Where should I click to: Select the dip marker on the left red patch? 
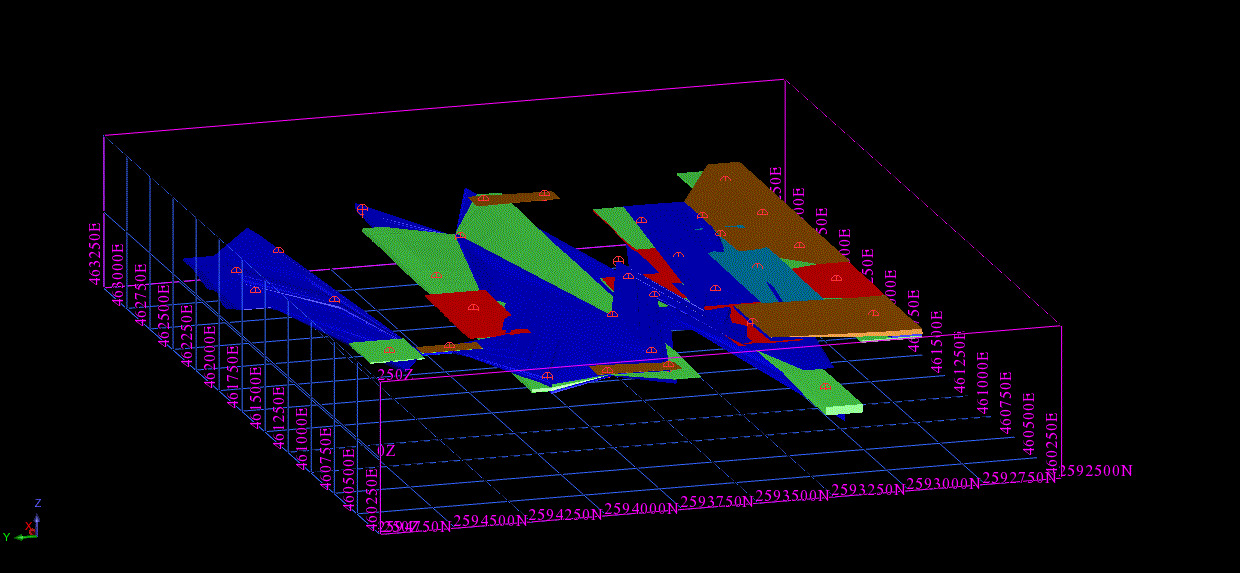click(x=474, y=308)
